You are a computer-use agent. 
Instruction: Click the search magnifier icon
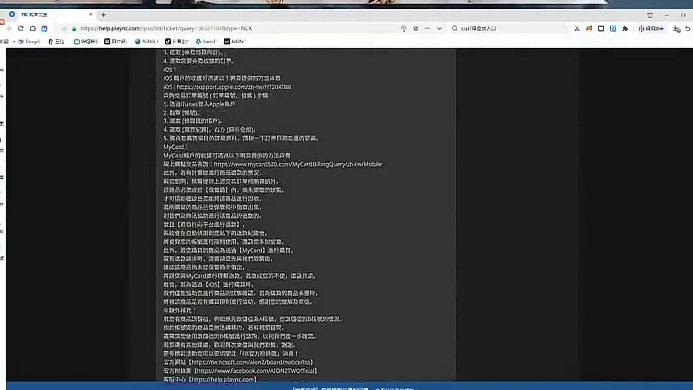[x=454, y=28]
